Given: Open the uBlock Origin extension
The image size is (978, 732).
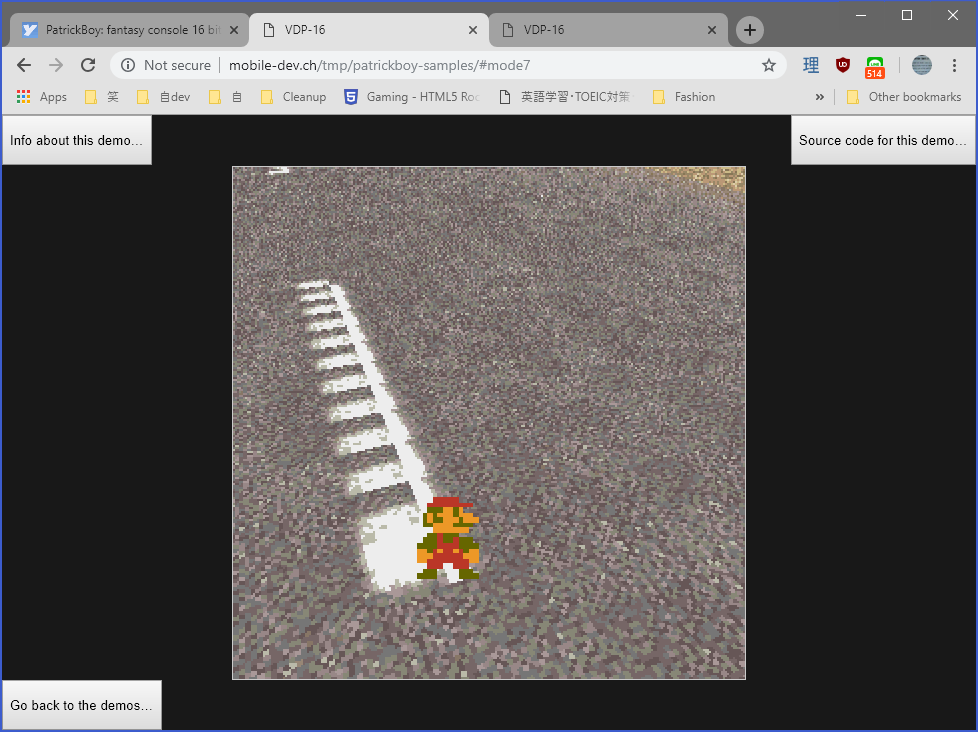Looking at the screenshot, I should [843, 65].
